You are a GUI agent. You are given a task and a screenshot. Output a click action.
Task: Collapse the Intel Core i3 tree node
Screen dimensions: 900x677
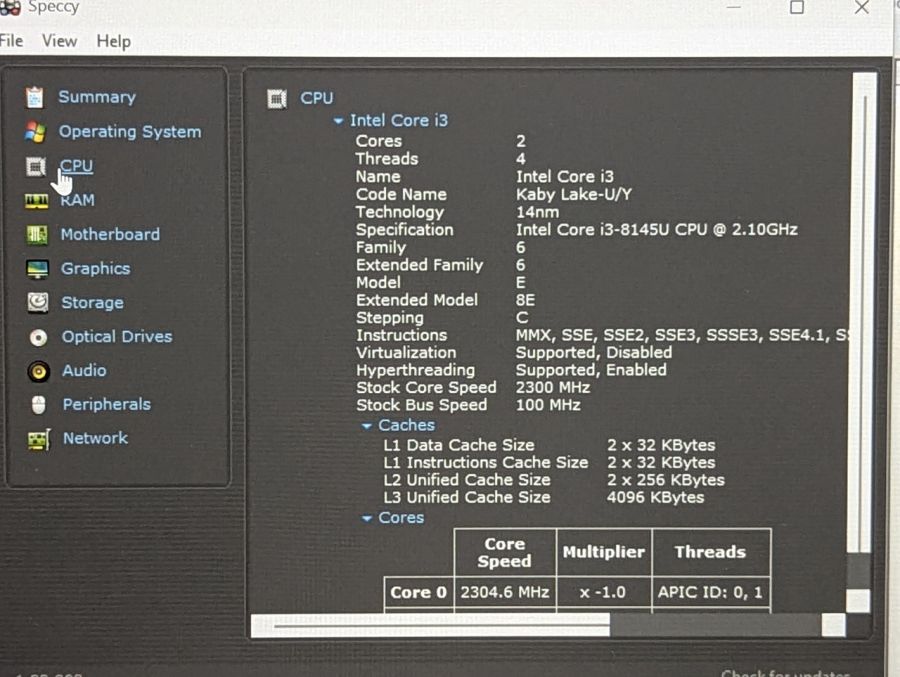point(339,121)
